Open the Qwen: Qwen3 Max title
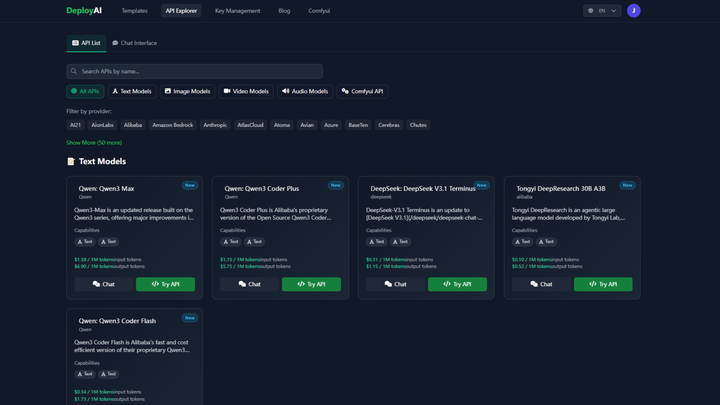The image size is (720, 405). (x=106, y=189)
